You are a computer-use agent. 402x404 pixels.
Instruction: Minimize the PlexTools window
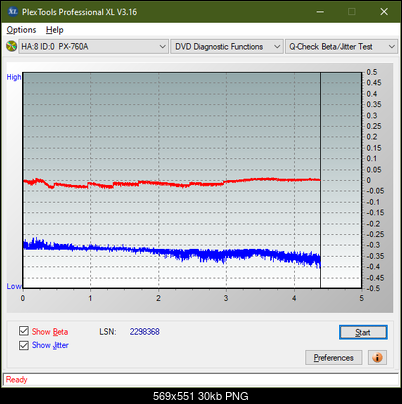tap(320, 12)
